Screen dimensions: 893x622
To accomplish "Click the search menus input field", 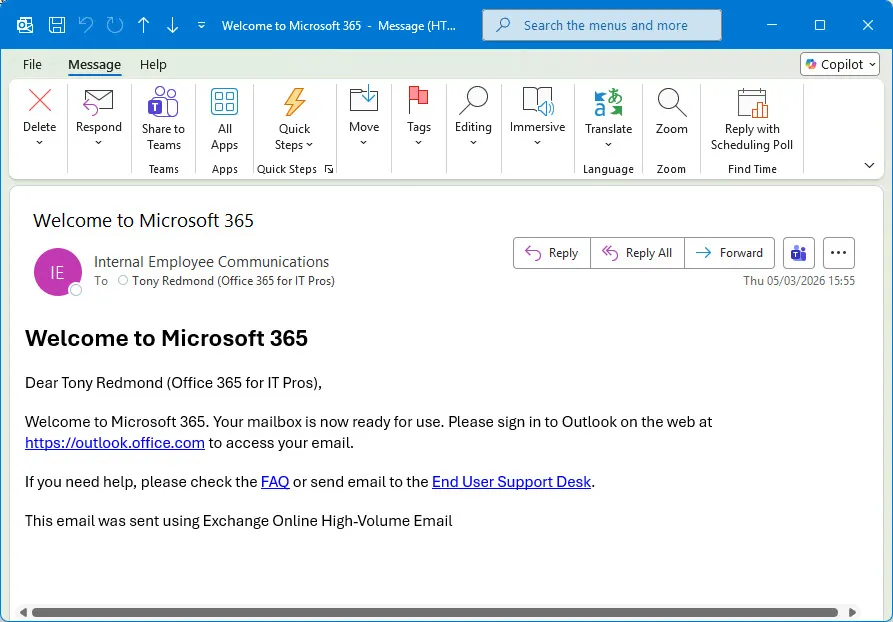I will pyautogui.click(x=602, y=25).
